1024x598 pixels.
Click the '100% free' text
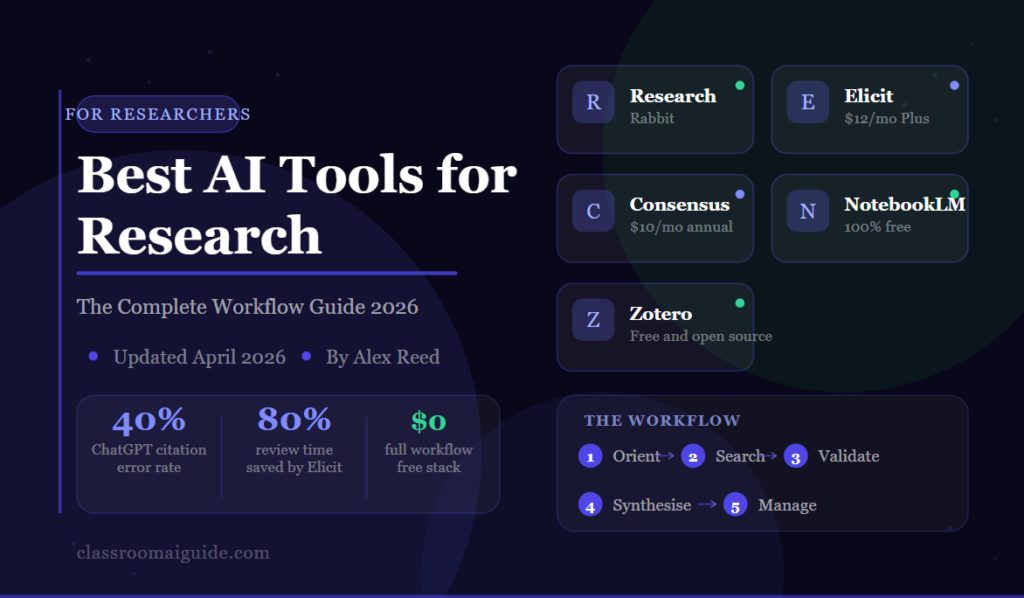point(877,227)
